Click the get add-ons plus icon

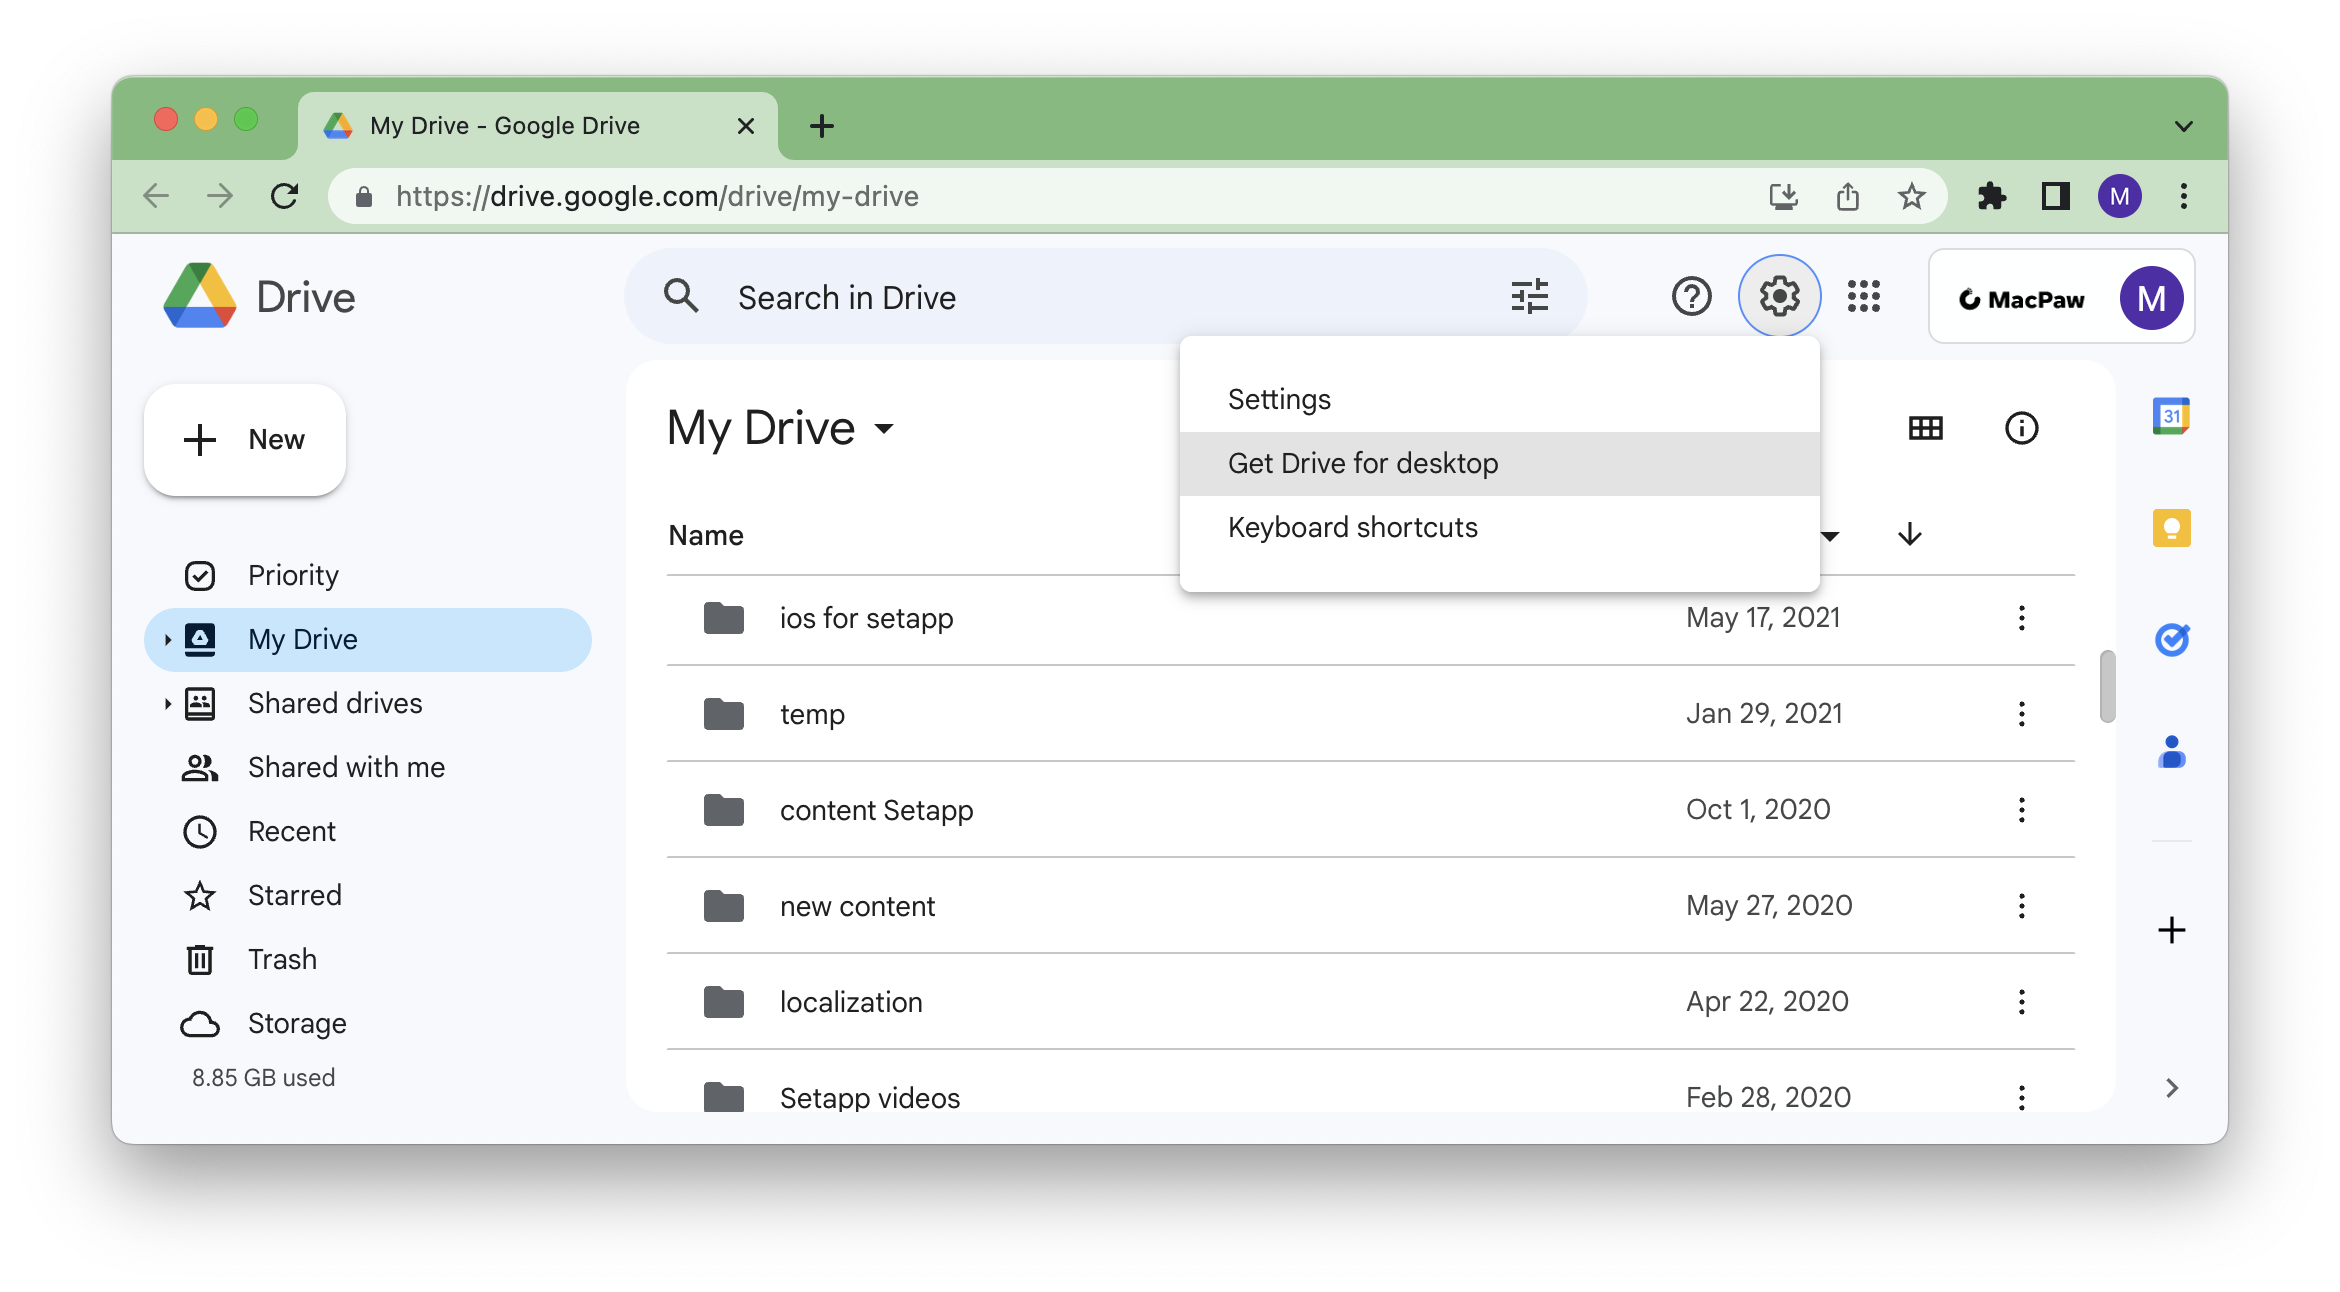pos(2171,930)
